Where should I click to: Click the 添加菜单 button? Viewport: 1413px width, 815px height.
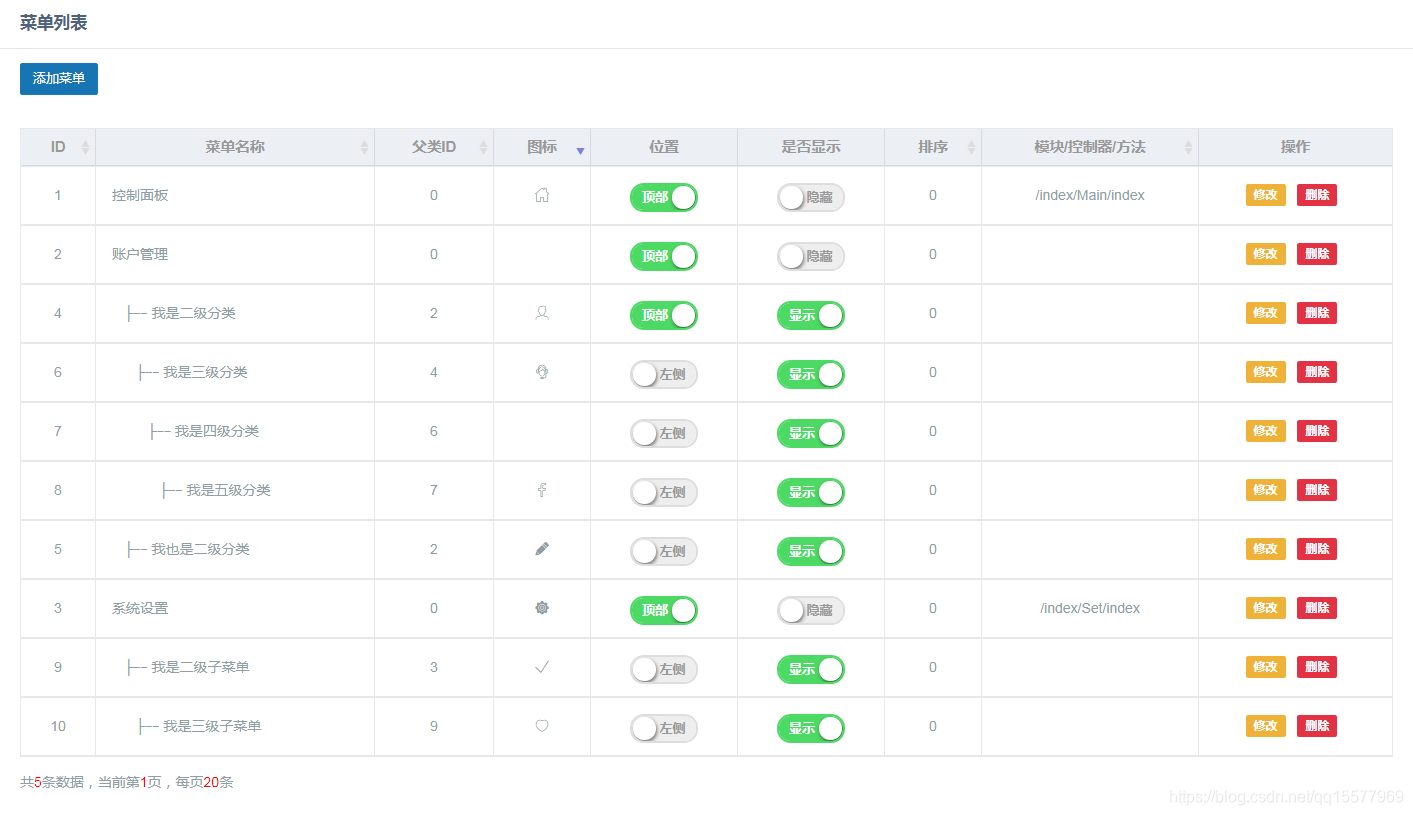pyautogui.click(x=59, y=78)
